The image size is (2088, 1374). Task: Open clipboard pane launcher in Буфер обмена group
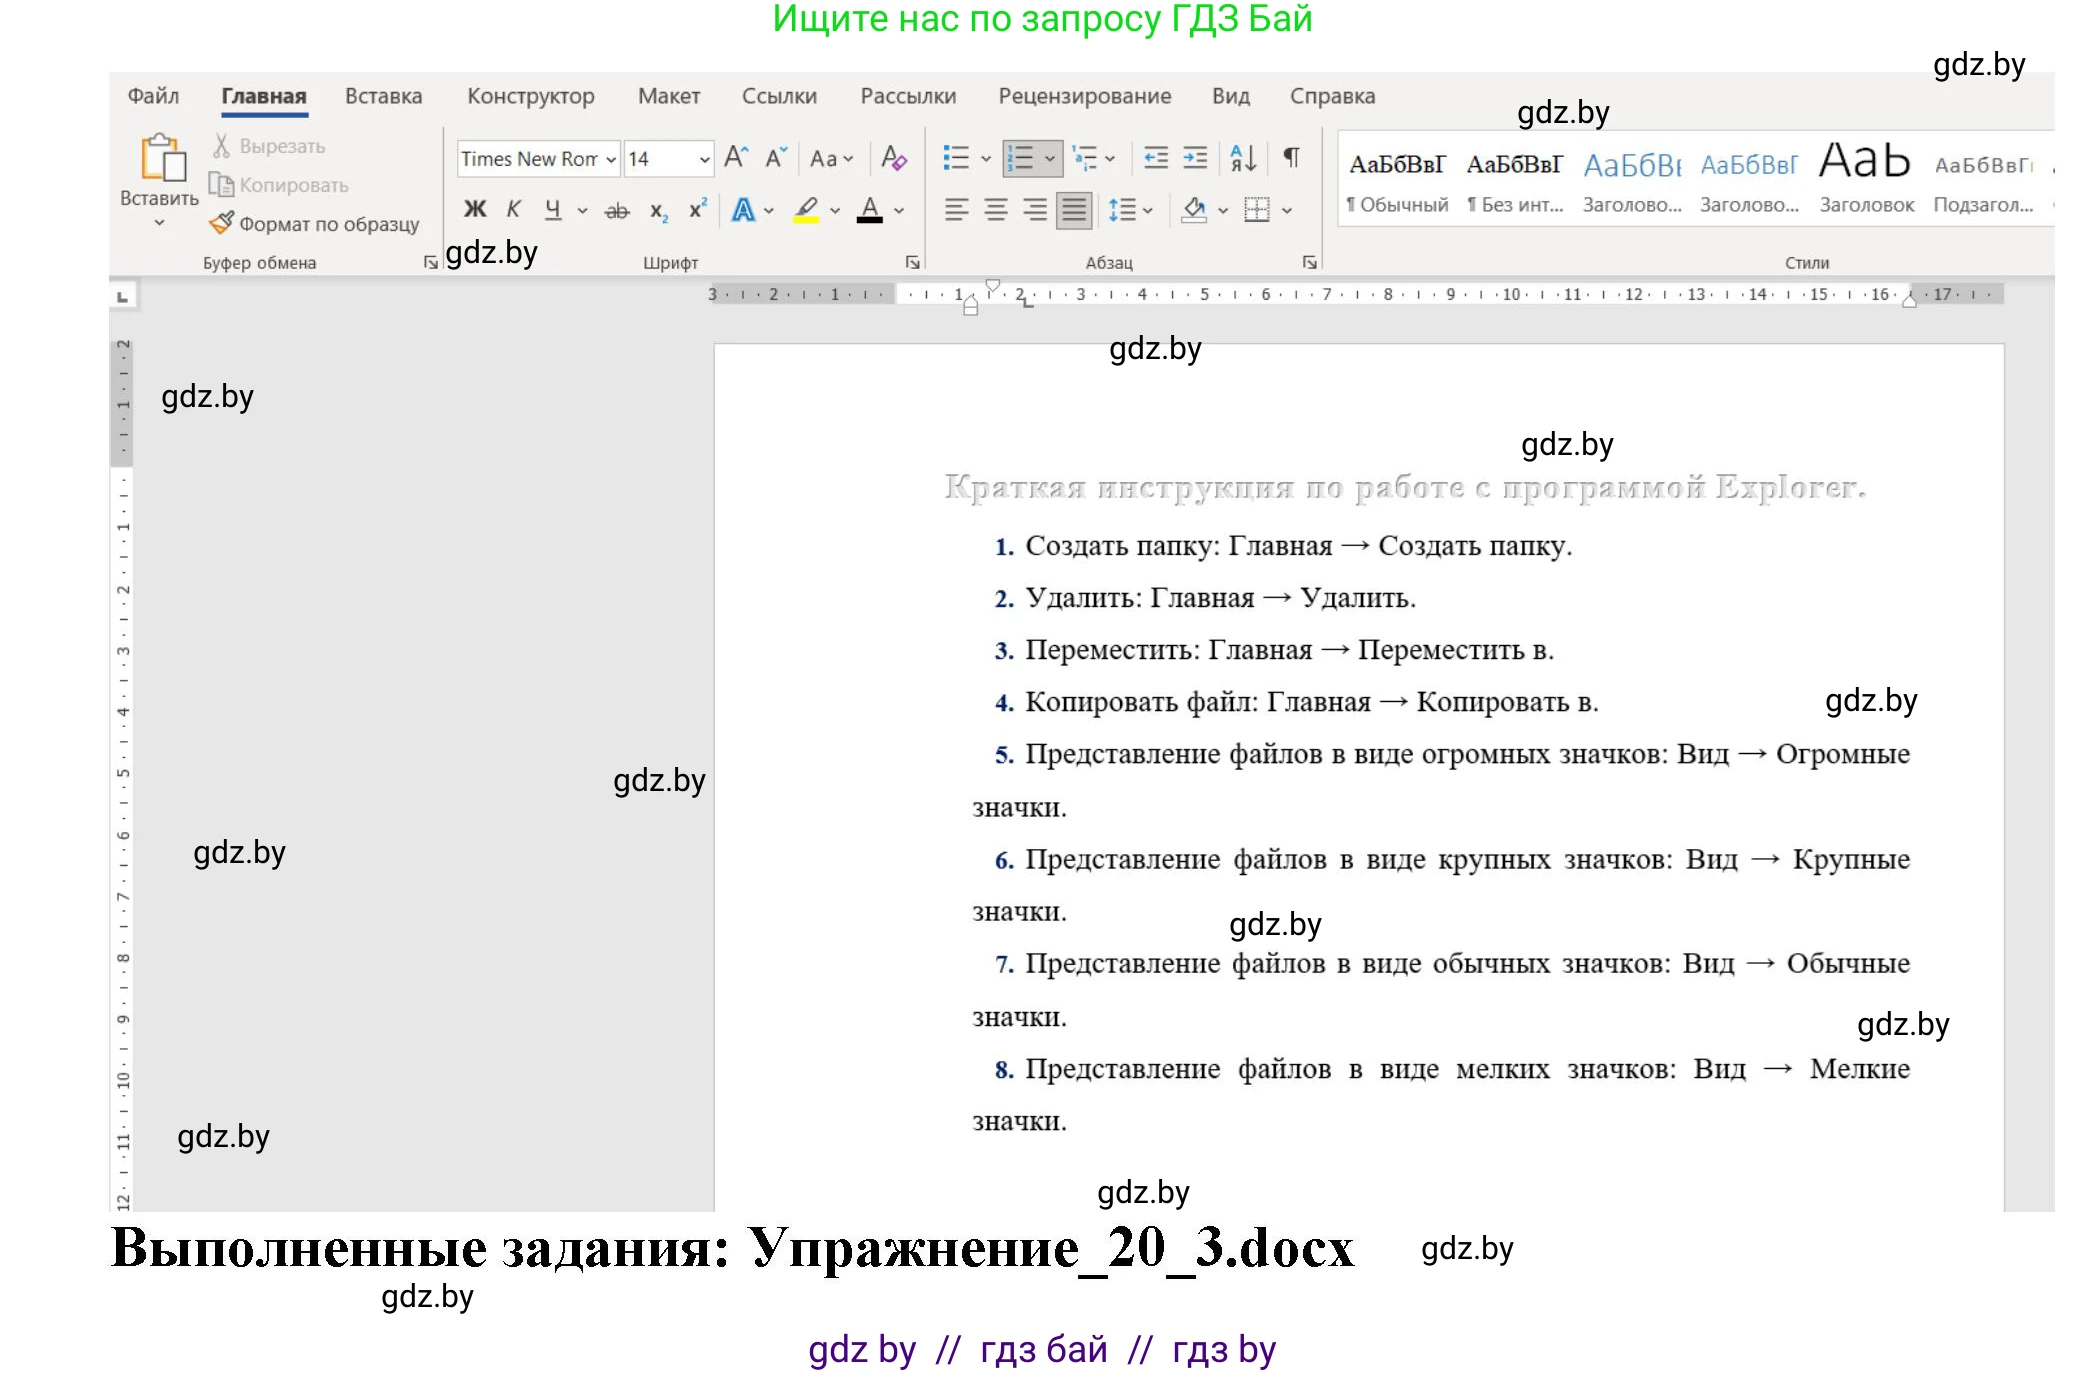point(430,262)
